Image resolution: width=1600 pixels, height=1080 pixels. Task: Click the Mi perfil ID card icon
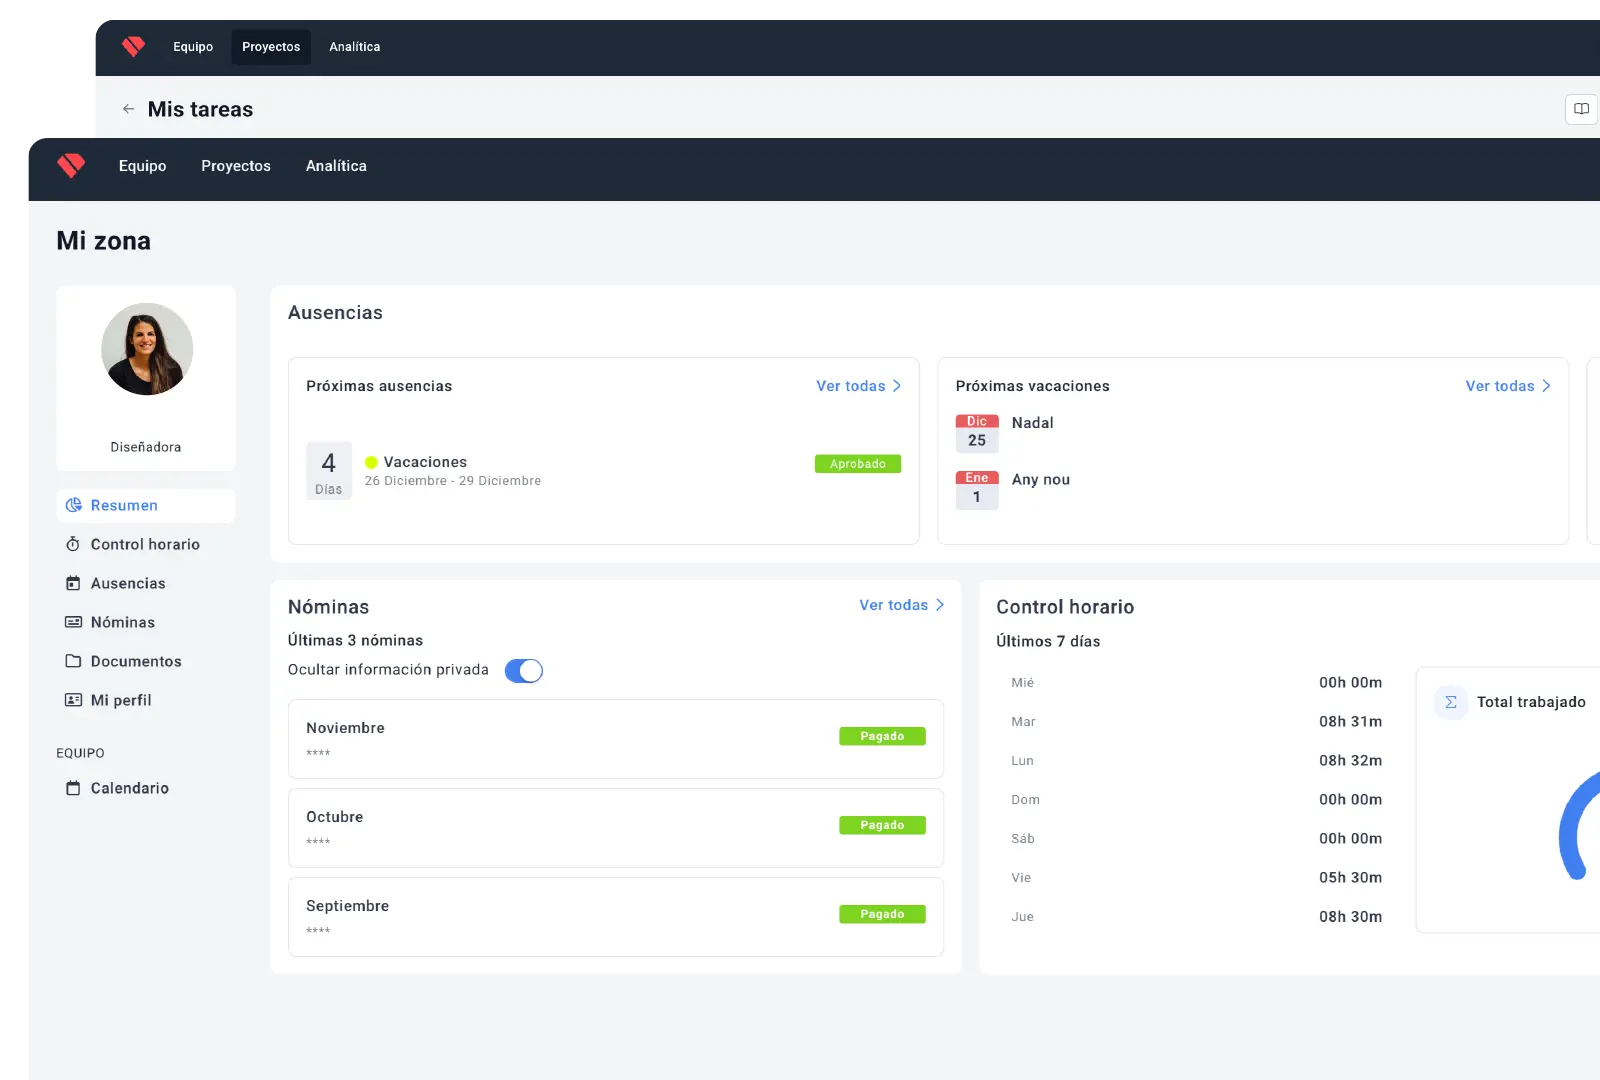(x=73, y=700)
